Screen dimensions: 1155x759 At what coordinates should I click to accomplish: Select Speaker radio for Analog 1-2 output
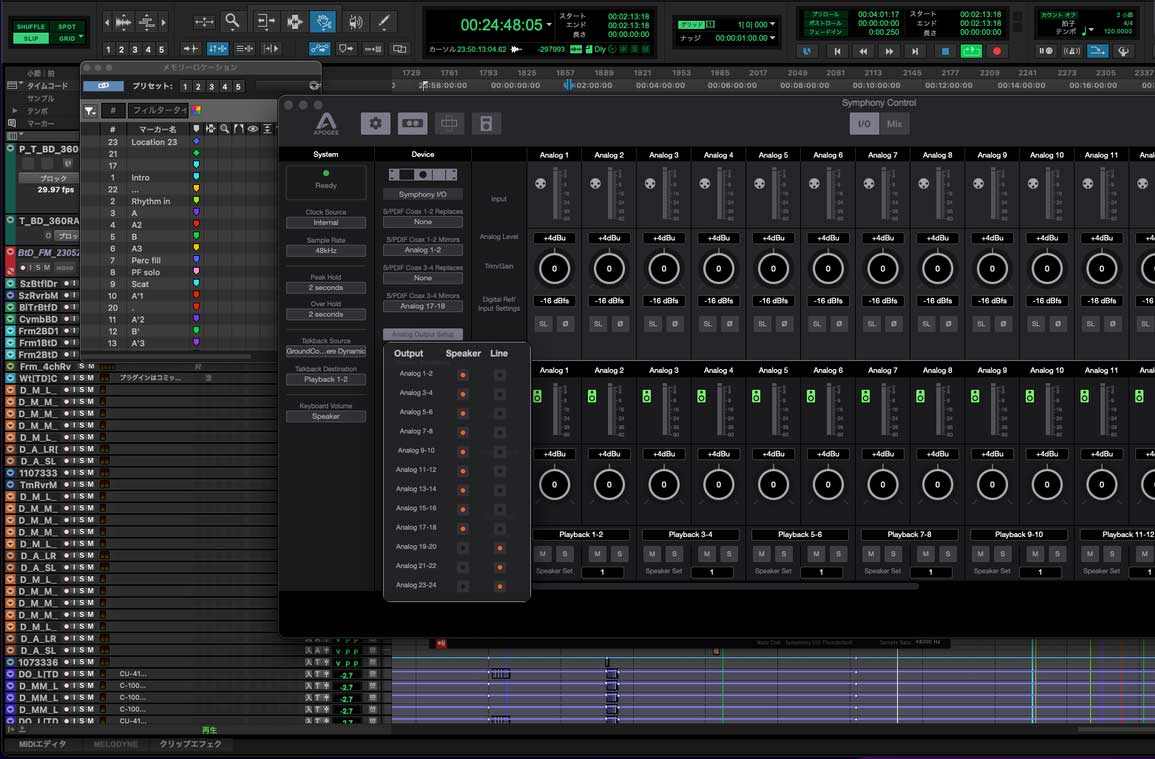(463, 375)
